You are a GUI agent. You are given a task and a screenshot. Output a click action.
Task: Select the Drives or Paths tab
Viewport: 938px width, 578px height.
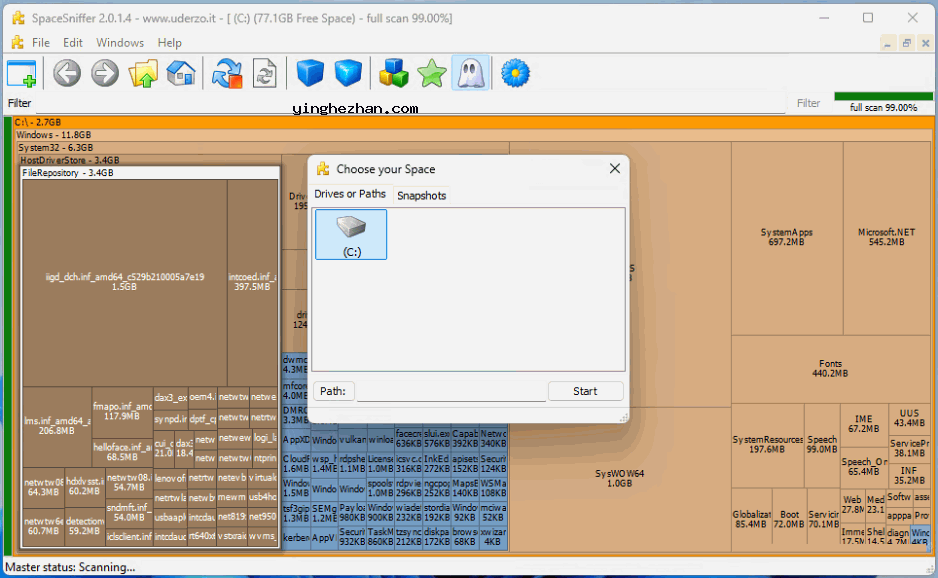coord(350,194)
